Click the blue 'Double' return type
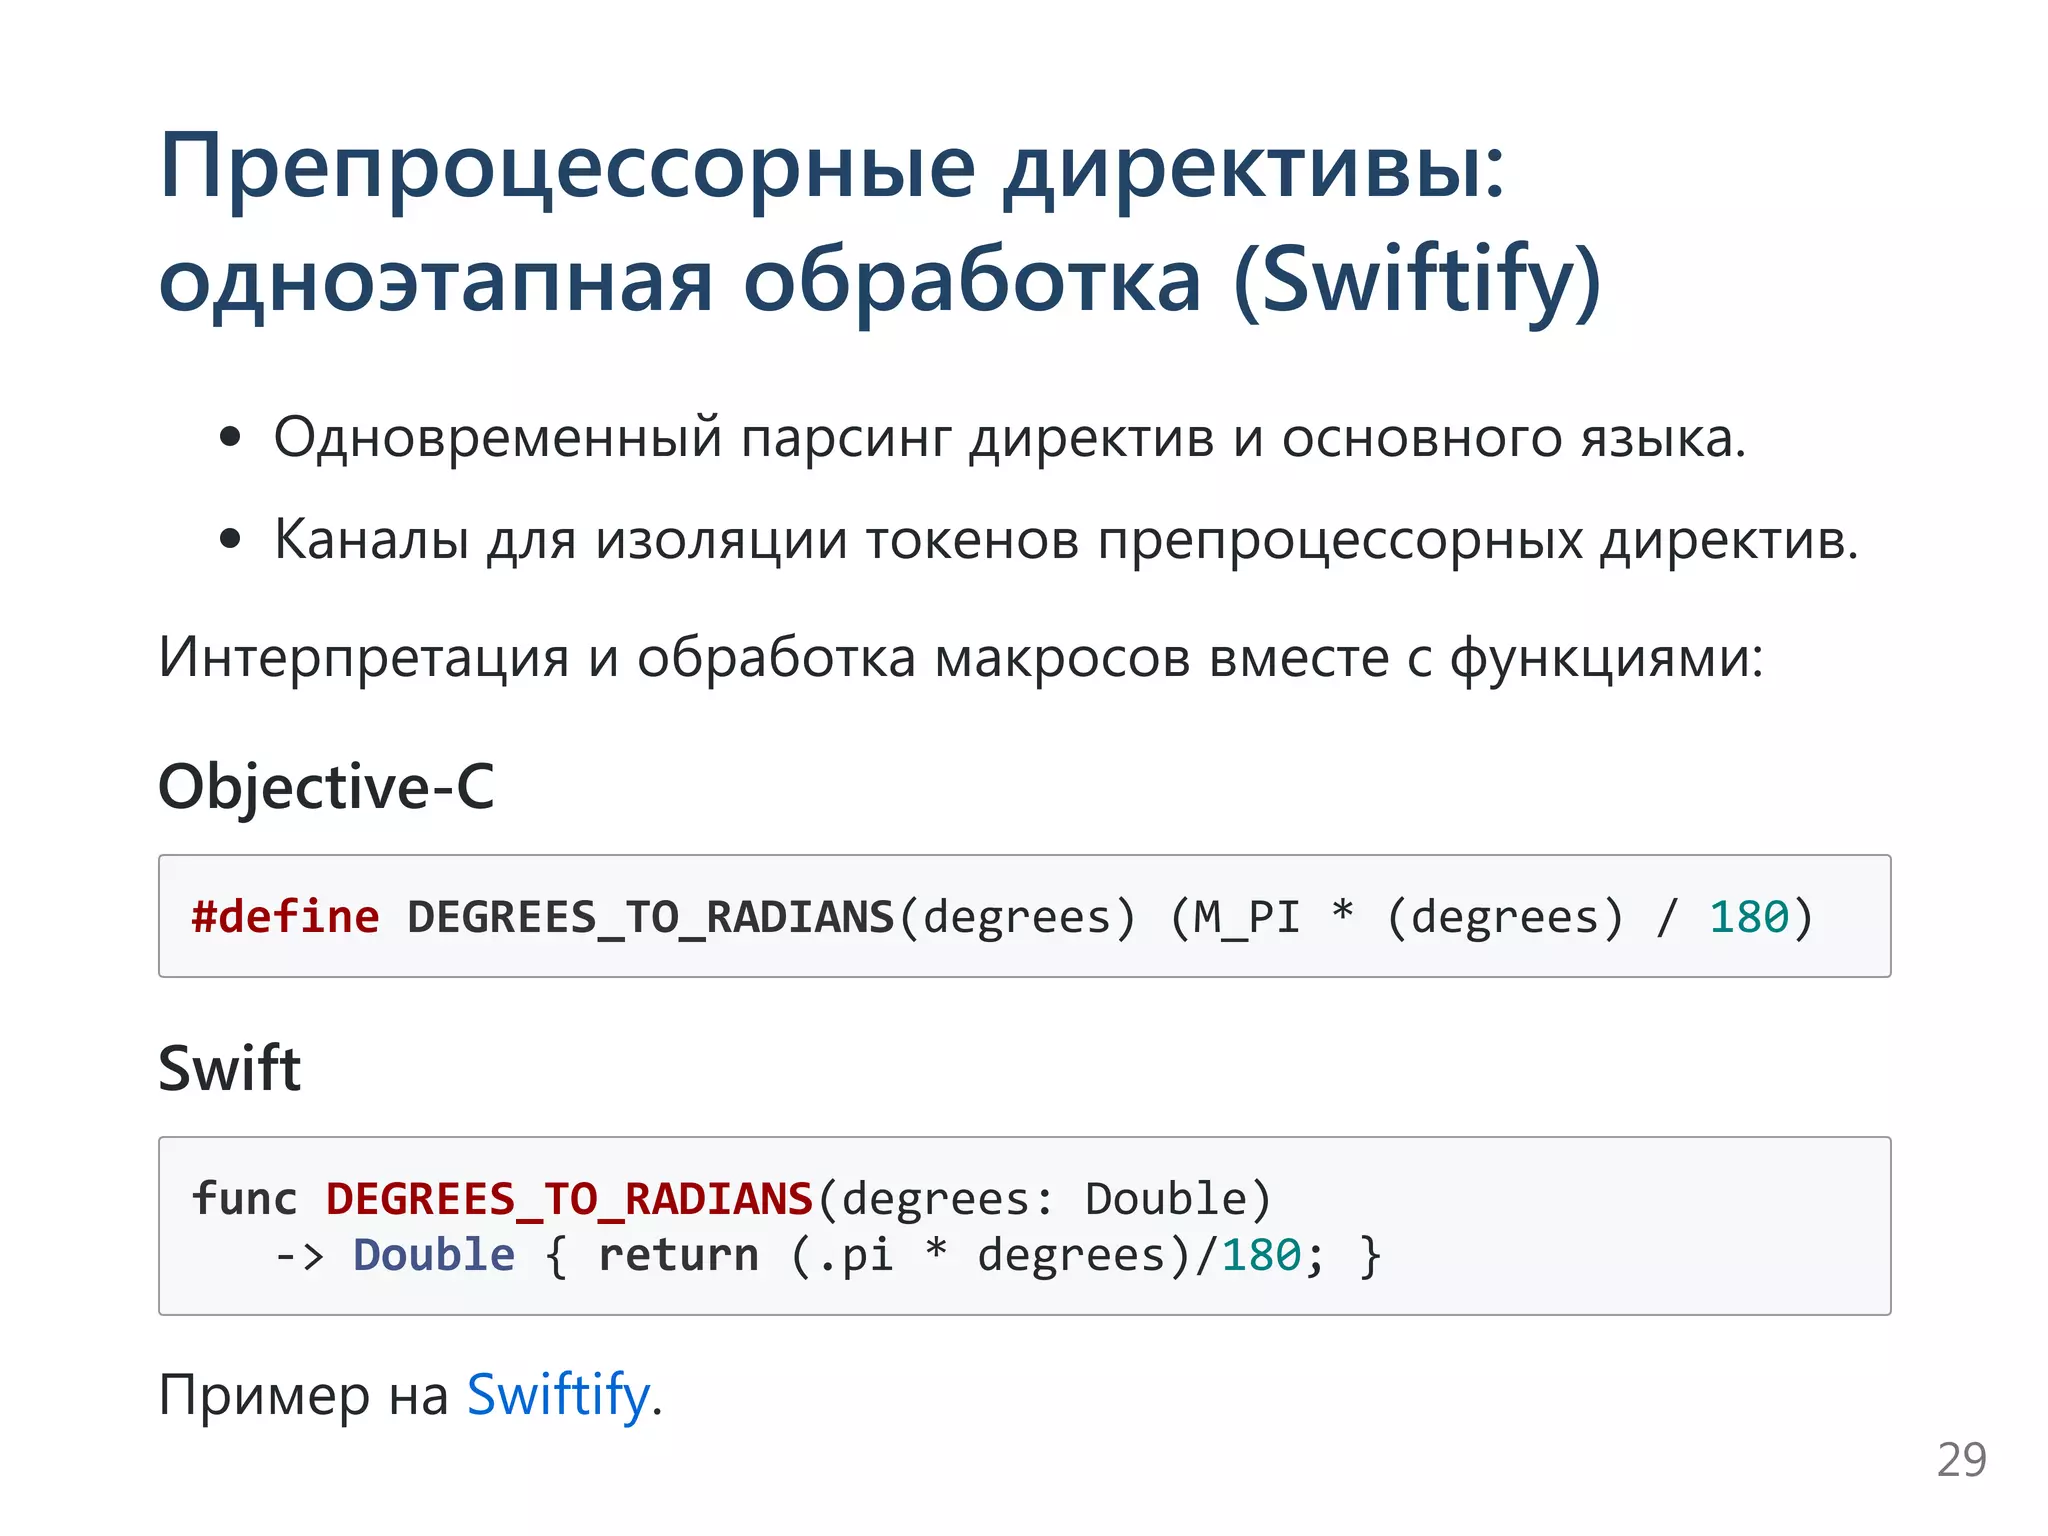The width and height of the screenshot is (2048, 1536). pos(434,1255)
